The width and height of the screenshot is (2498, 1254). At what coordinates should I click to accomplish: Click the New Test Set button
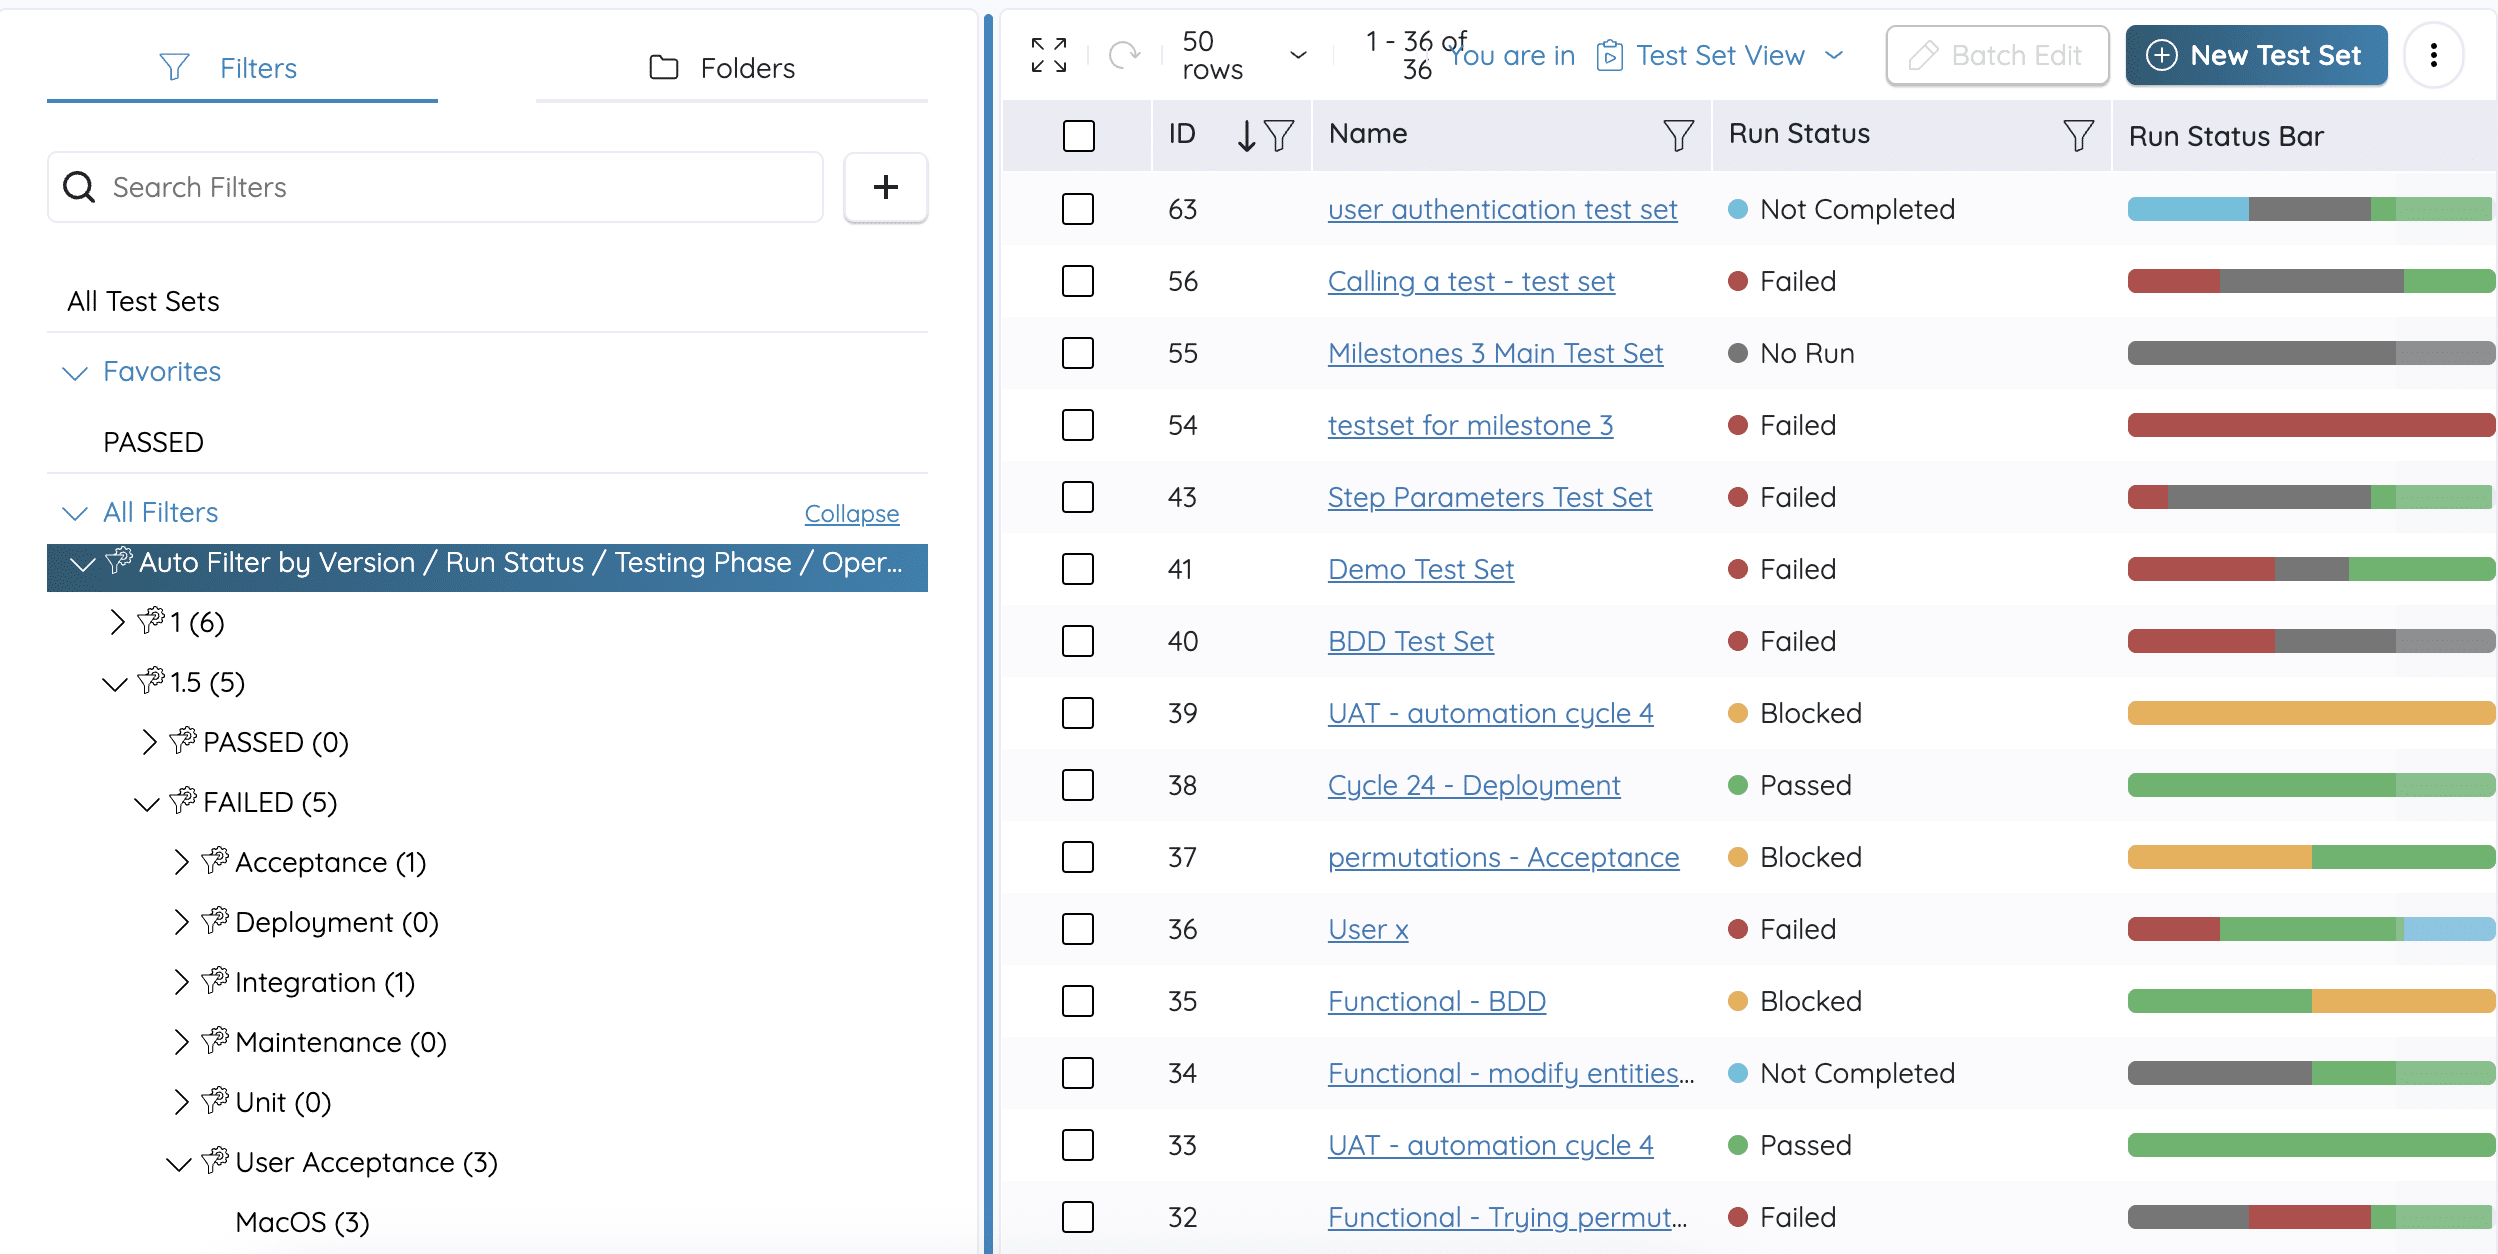2256,55
